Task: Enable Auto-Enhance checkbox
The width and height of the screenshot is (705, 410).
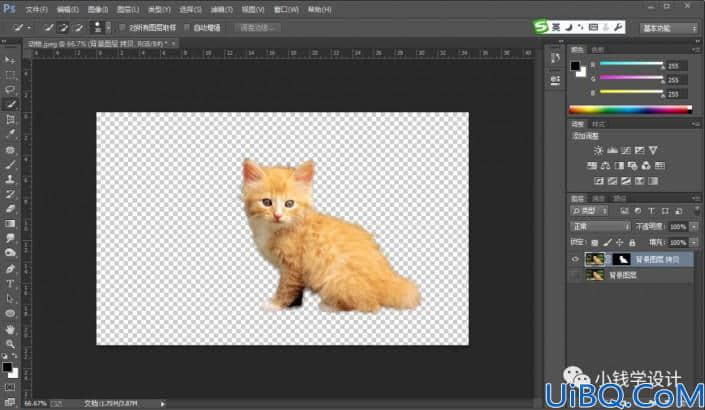Action: click(187, 28)
